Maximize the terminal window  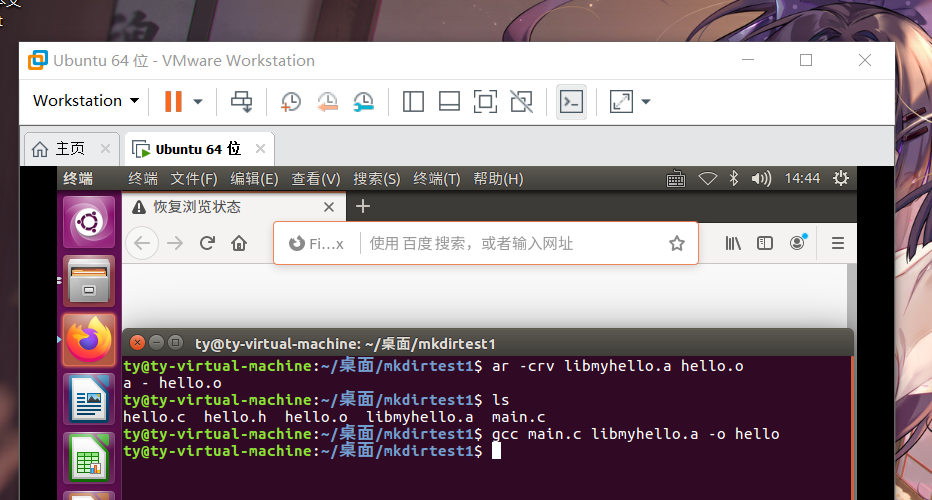click(x=175, y=342)
